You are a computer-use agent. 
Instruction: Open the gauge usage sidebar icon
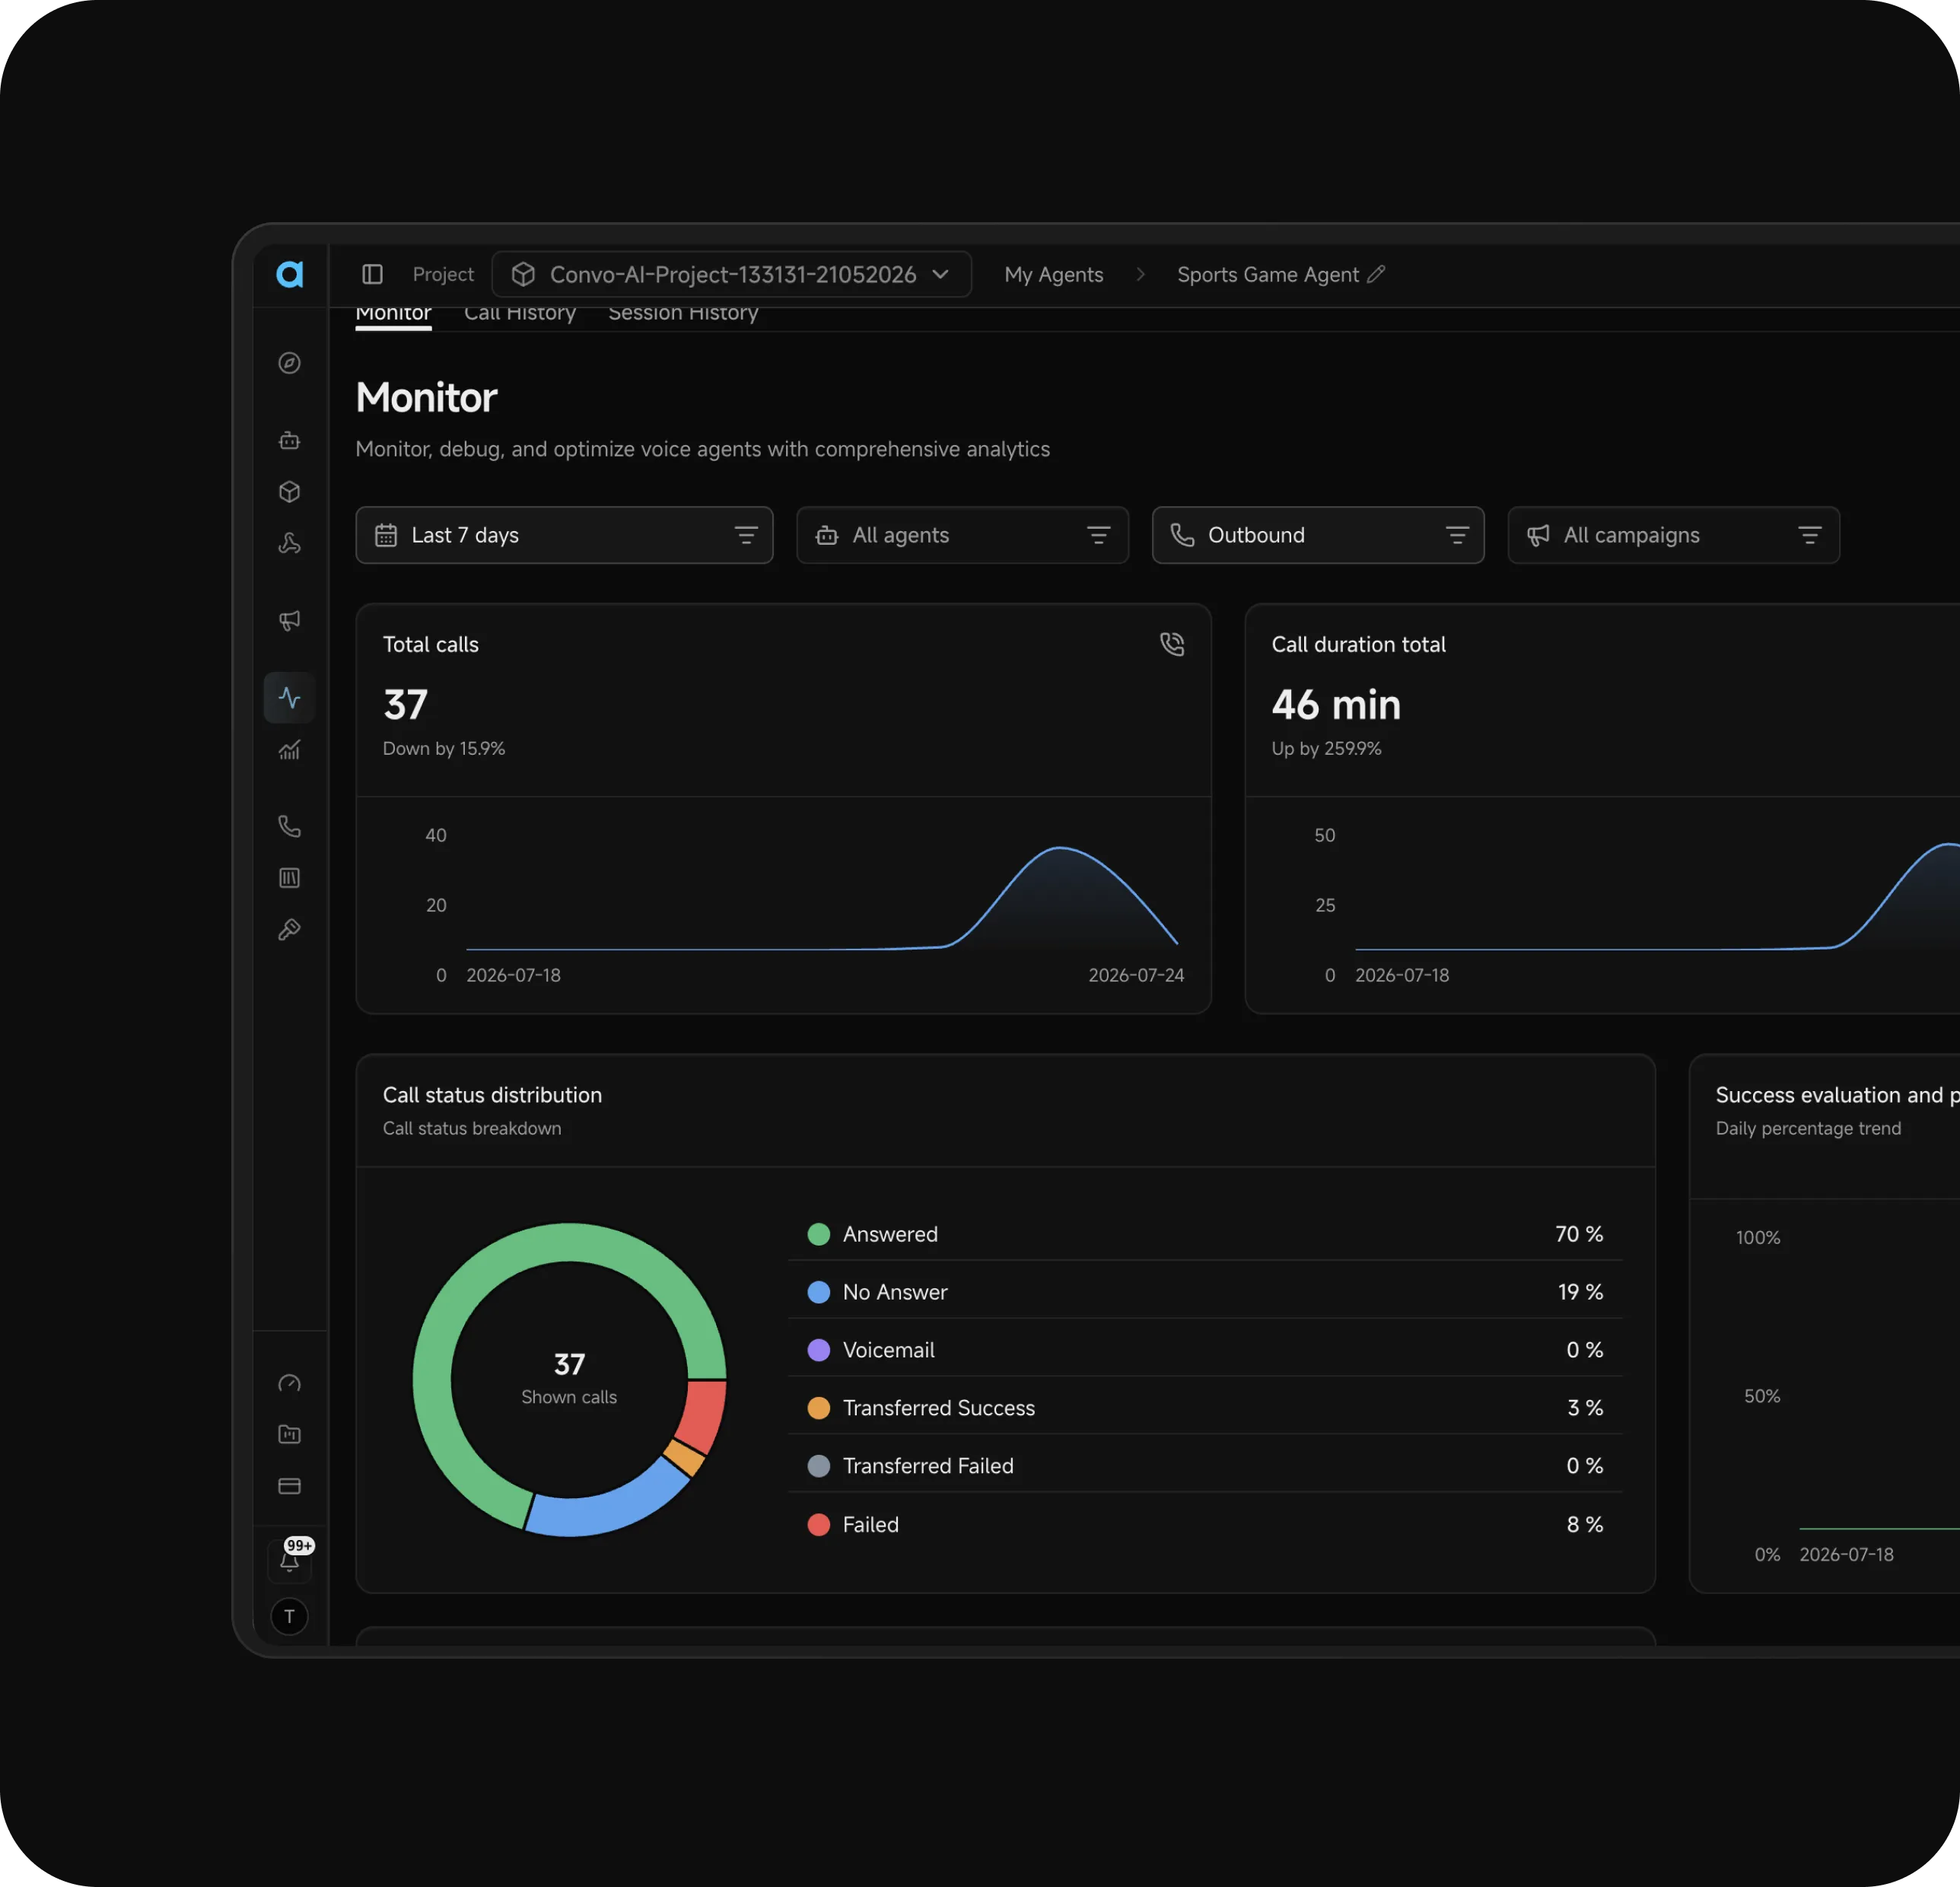(x=290, y=1383)
